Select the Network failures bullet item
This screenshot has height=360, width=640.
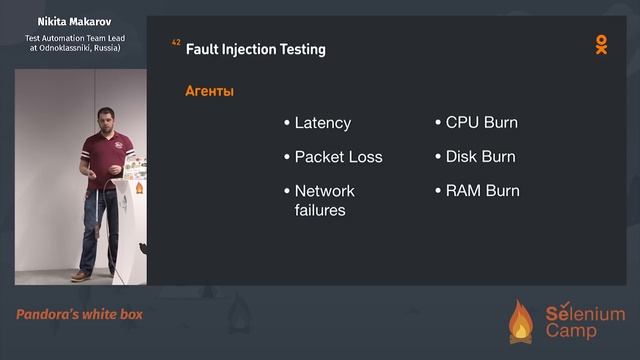tap(320, 200)
